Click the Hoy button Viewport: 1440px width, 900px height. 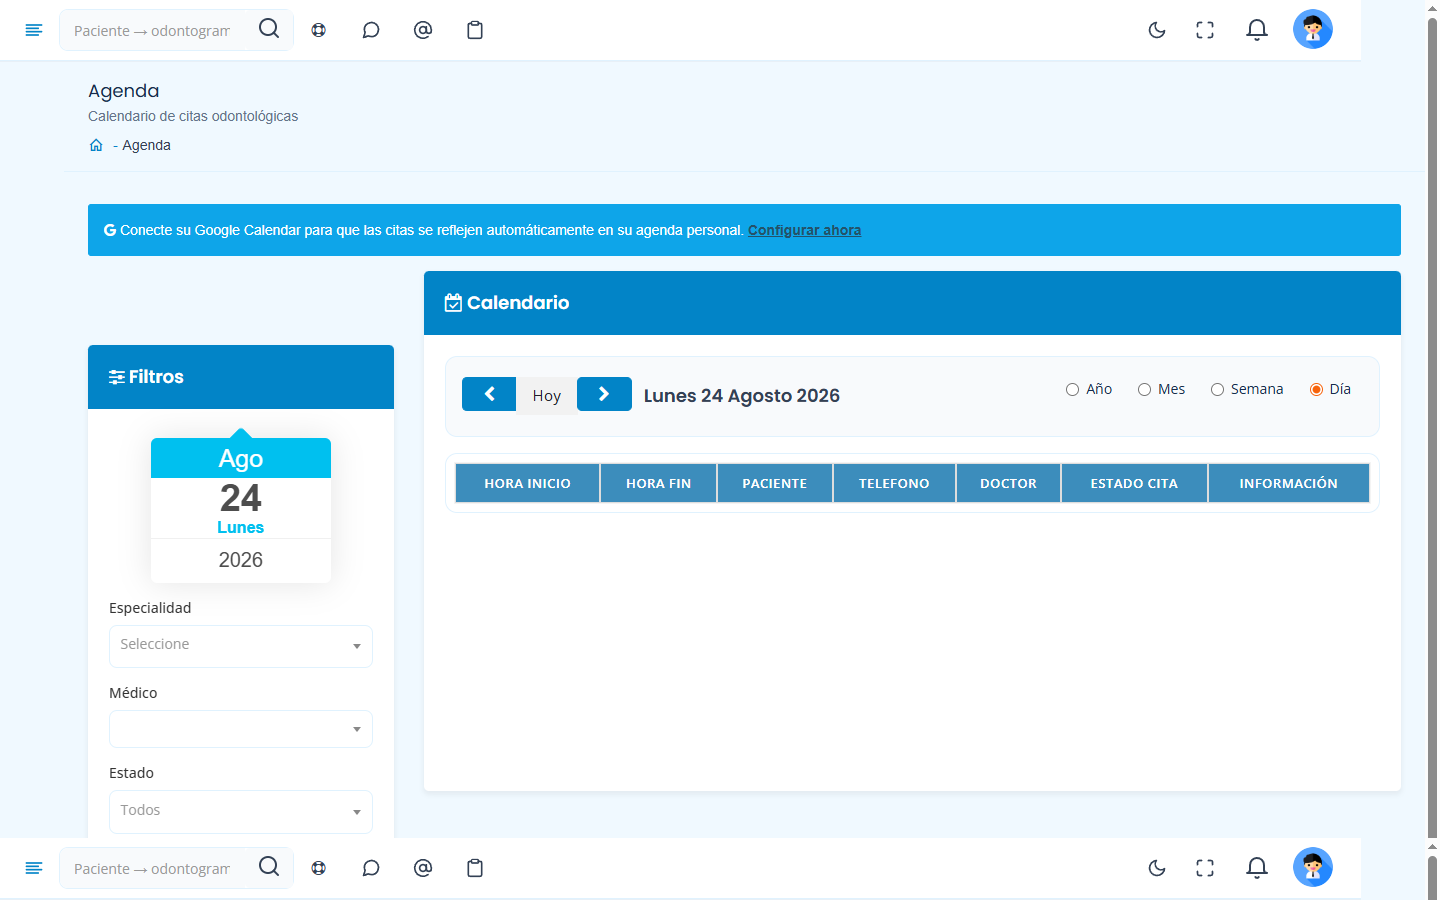pyautogui.click(x=546, y=395)
